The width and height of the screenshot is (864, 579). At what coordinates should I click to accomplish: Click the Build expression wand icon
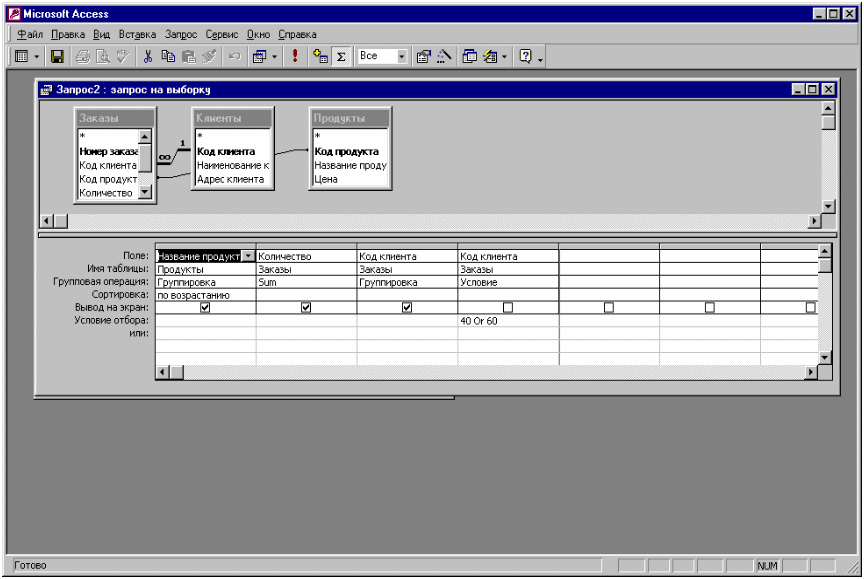pyautogui.click(x=444, y=57)
